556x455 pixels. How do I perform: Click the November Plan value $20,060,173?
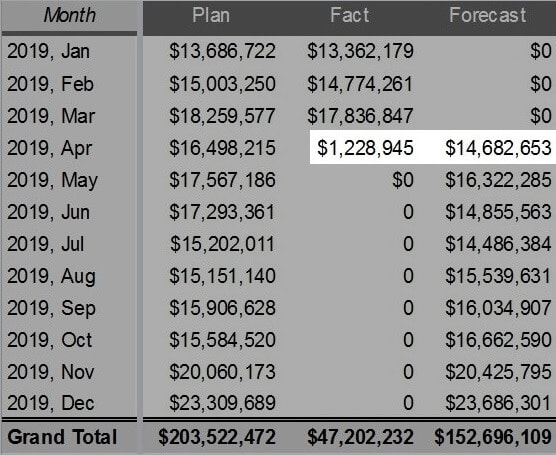click(x=222, y=372)
